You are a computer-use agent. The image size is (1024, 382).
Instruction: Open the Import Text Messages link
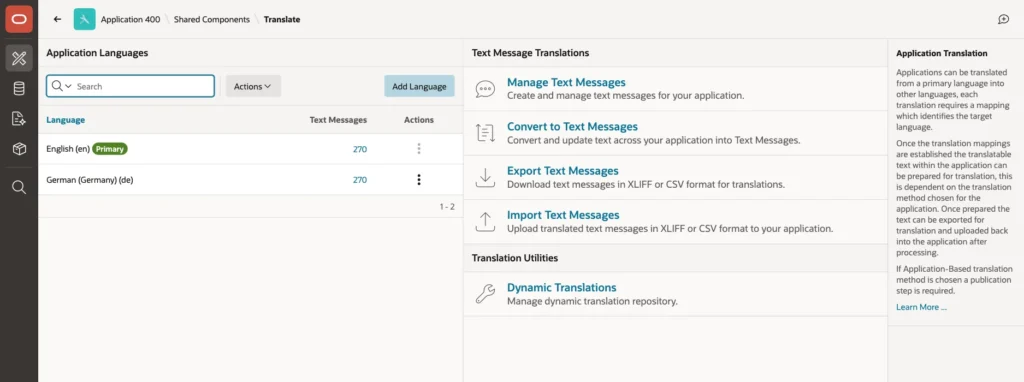pos(563,215)
